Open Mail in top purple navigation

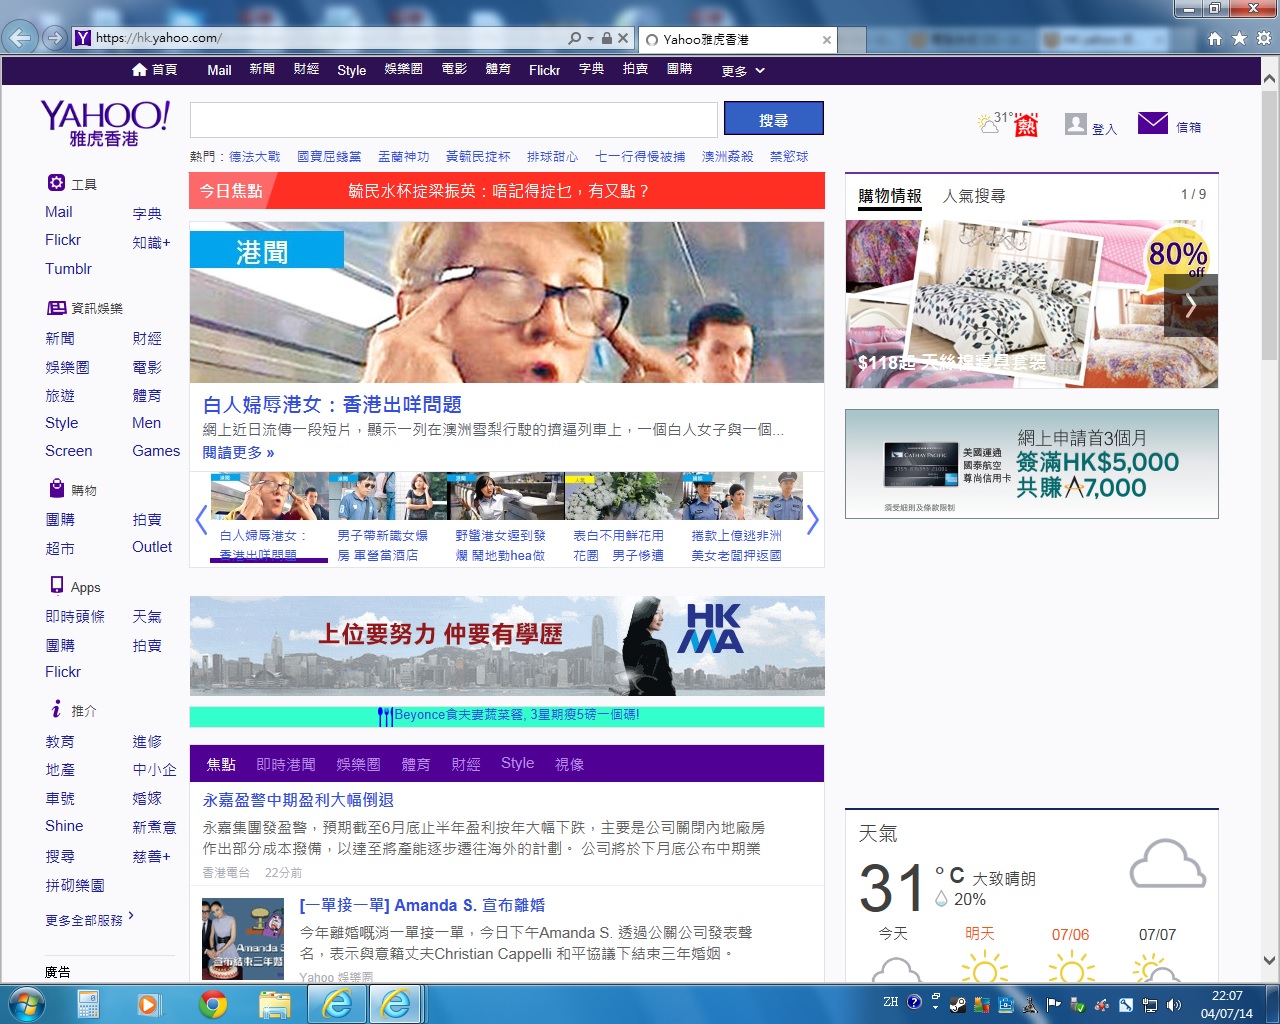point(219,70)
